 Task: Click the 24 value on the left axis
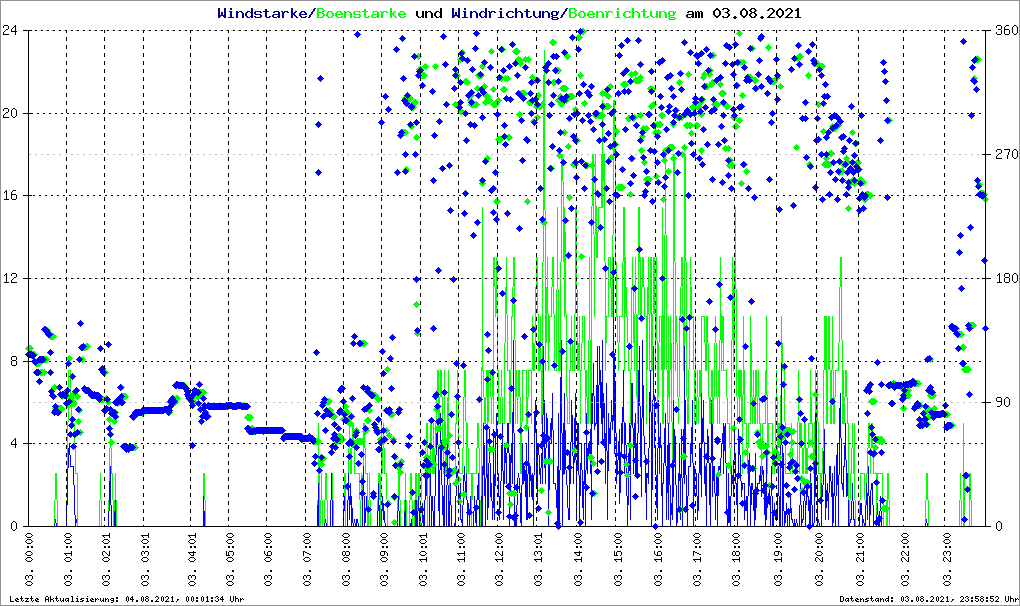[x=12, y=30]
